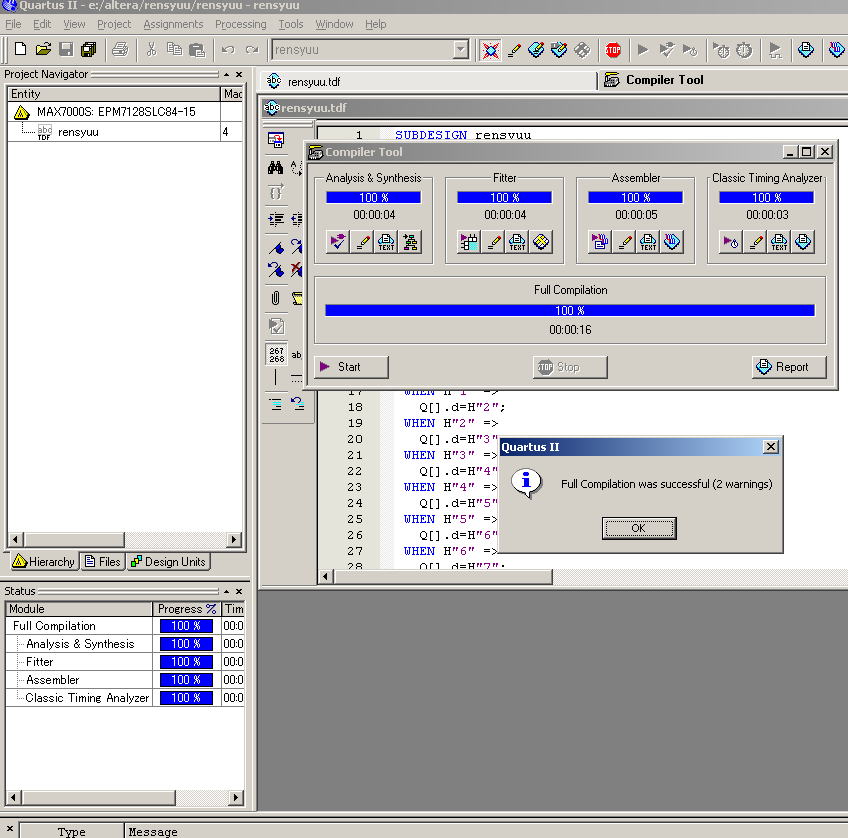Screen dimensions: 848x838
Task: Click the binoculars Find icon in editor sidebar
Action: [275, 168]
